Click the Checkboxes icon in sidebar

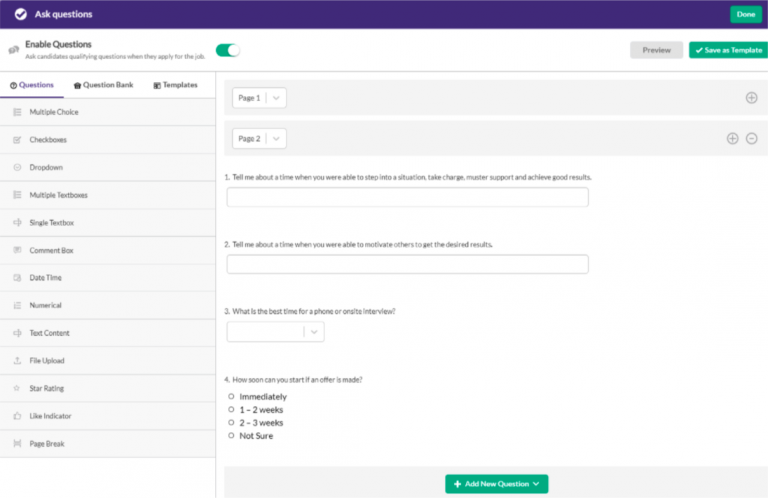[17, 140]
